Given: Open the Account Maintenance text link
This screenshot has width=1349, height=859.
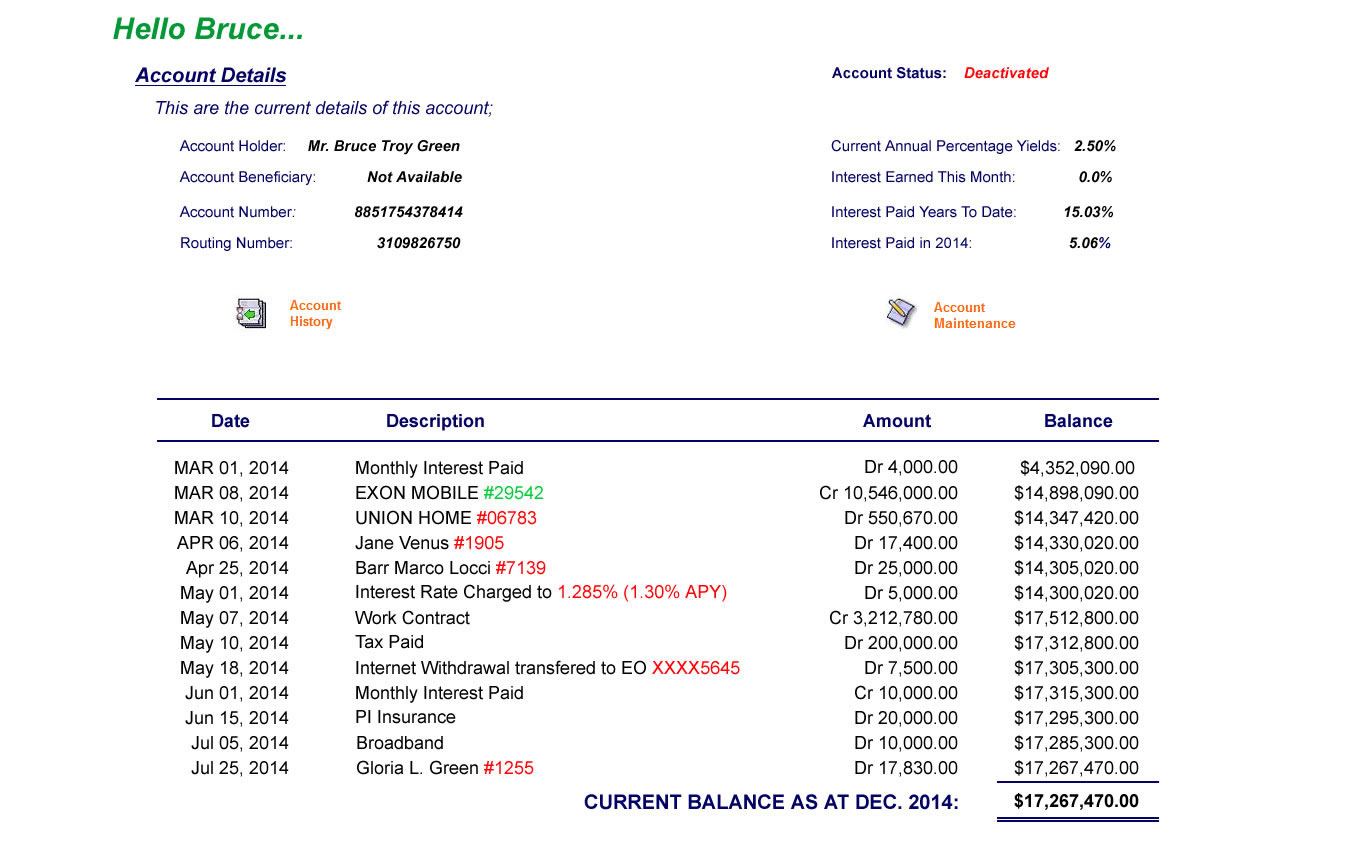Looking at the screenshot, I should (973, 316).
